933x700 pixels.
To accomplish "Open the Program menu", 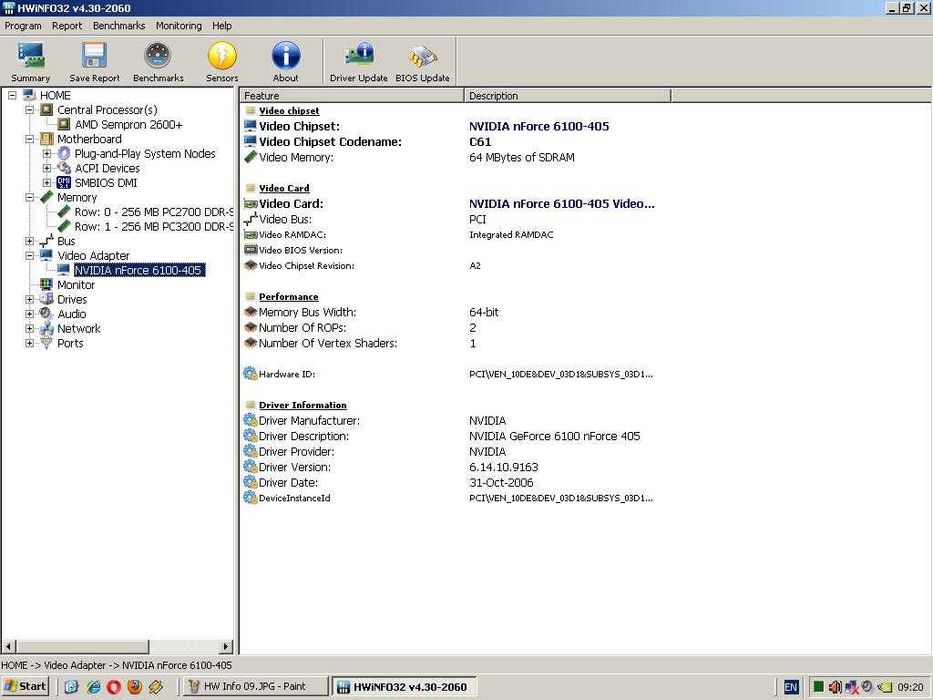I will click(23, 26).
